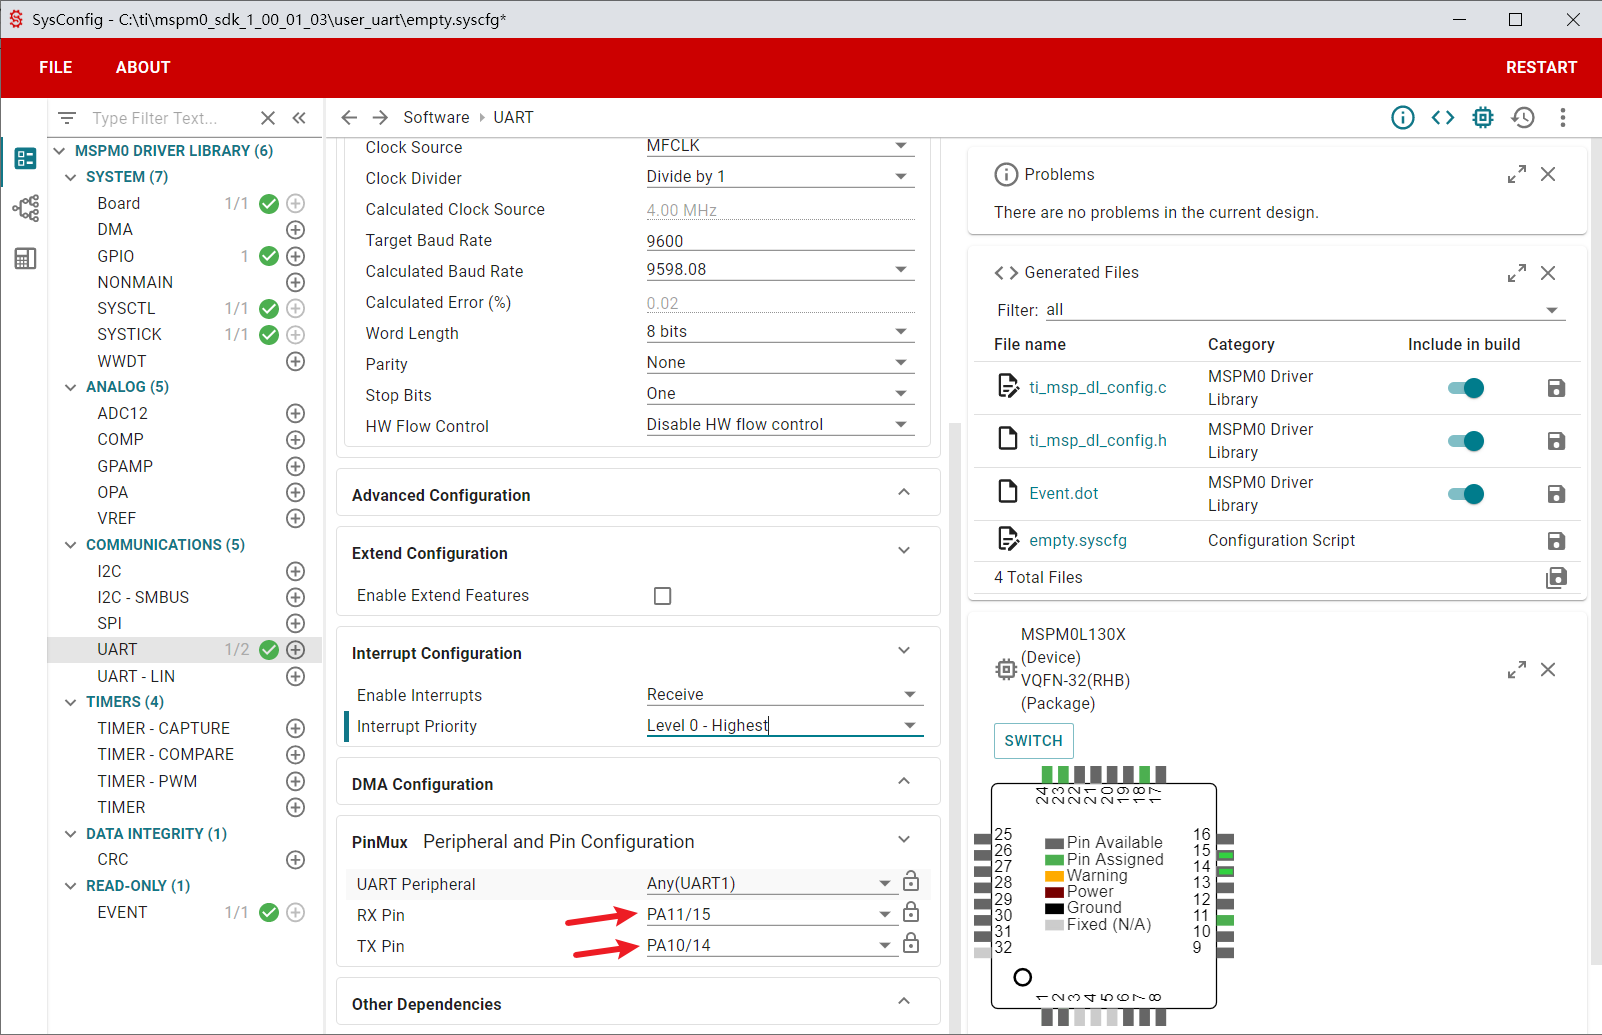This screenshot has height=1035, width=1602.
Task: Select the SYSCTL module
Action: click(x=126, y=308)
